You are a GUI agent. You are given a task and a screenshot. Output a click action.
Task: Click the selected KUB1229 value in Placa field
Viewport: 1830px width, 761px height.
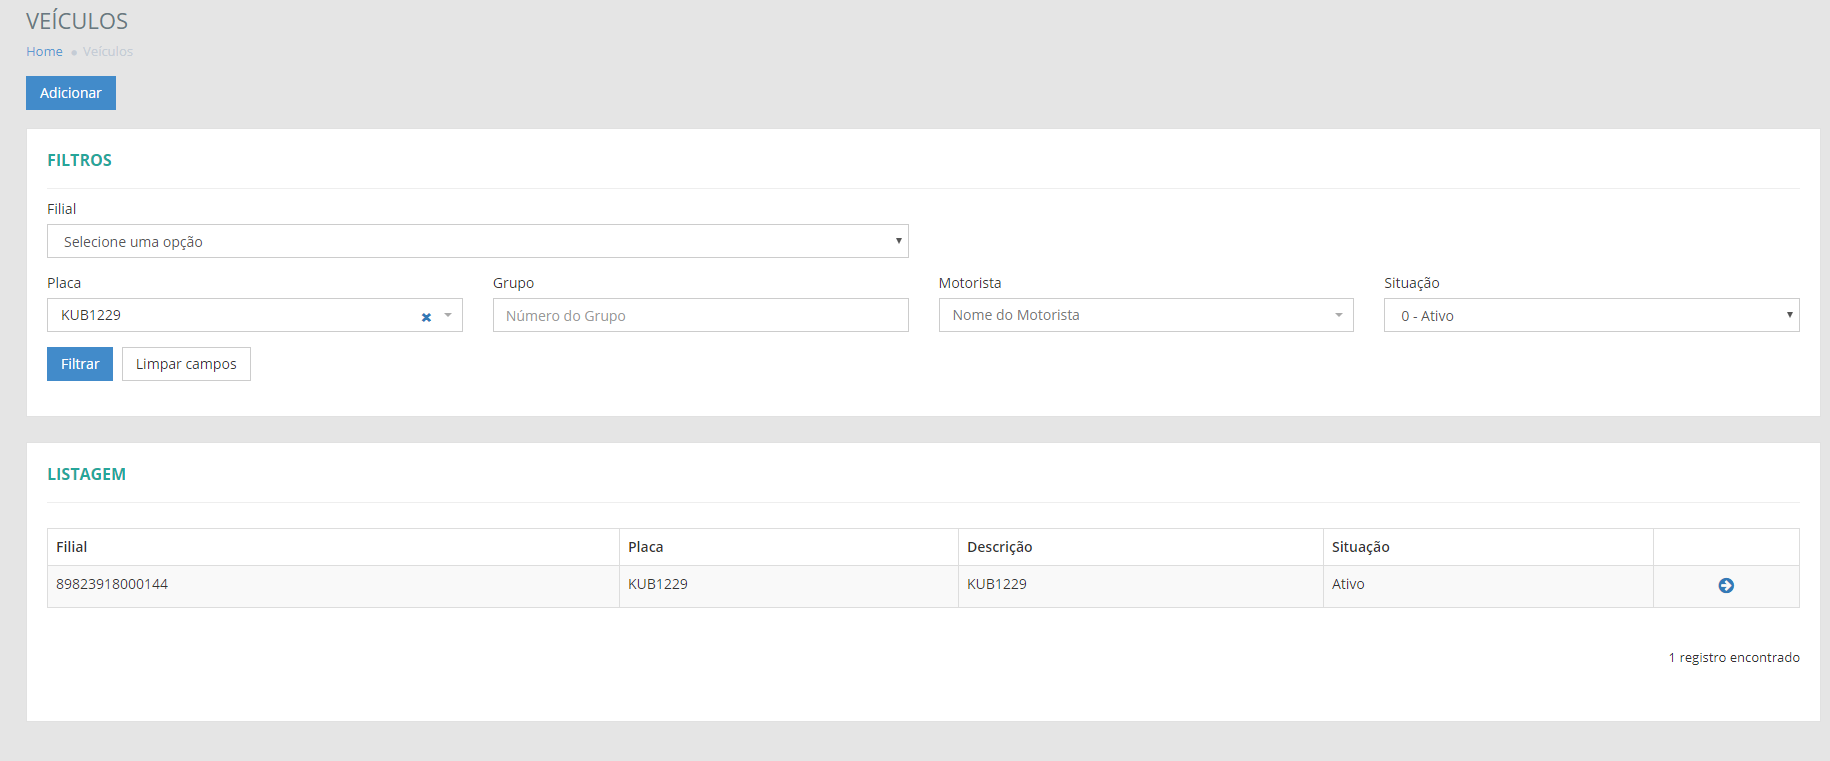tap(91, 315)
